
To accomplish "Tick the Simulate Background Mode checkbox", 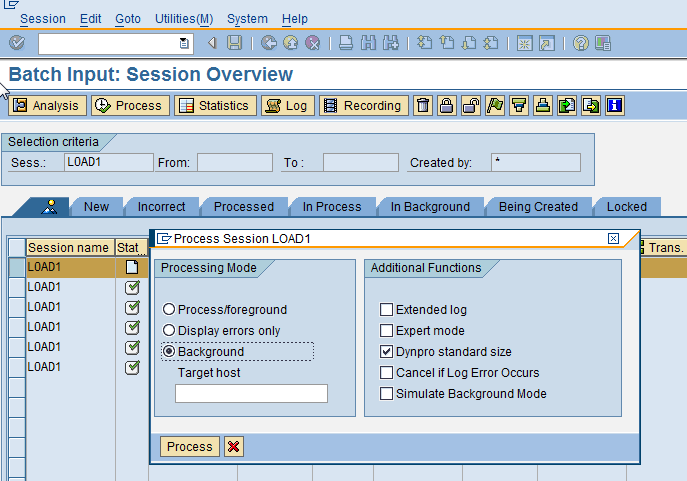I will tap(386, 394).
